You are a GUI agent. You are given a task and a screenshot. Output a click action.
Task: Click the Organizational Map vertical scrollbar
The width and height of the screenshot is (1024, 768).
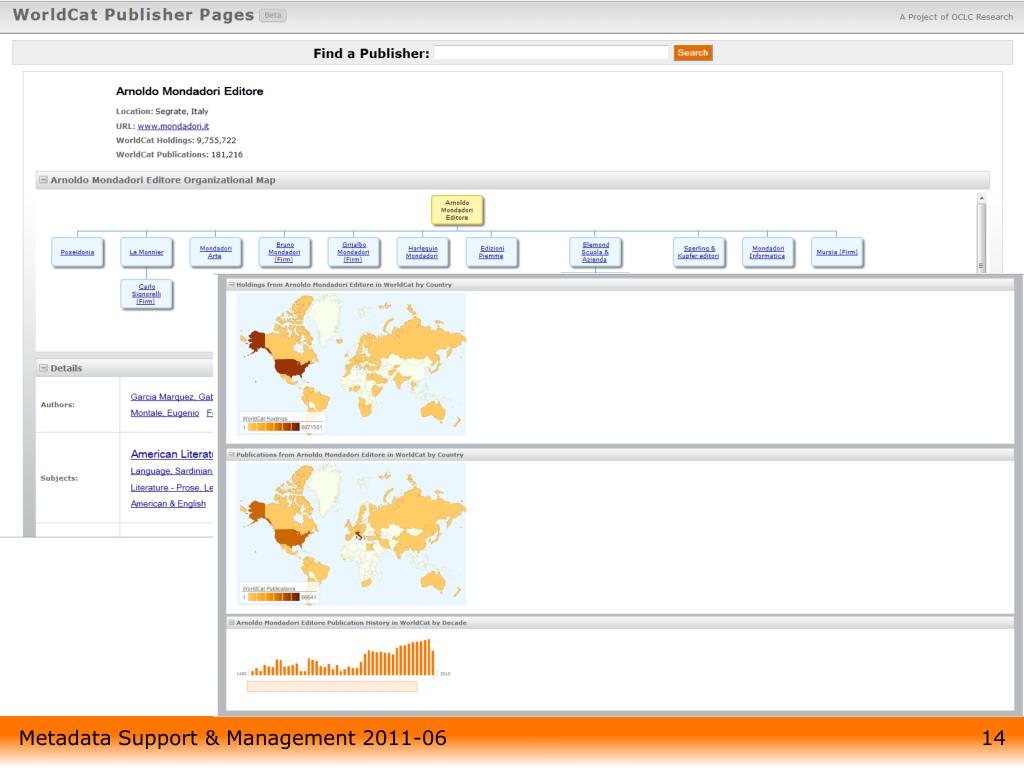(x=981, y=232)
